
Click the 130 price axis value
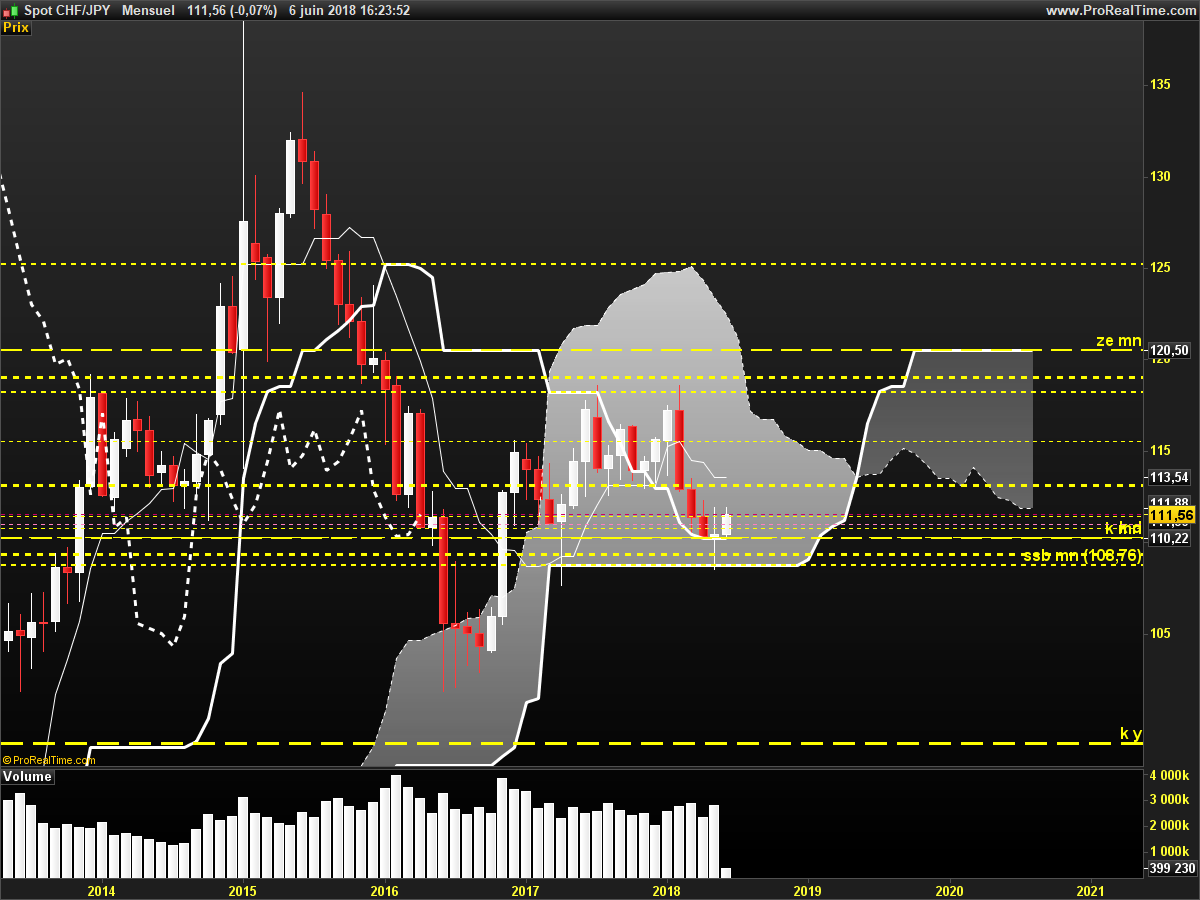coord(1160,176)
